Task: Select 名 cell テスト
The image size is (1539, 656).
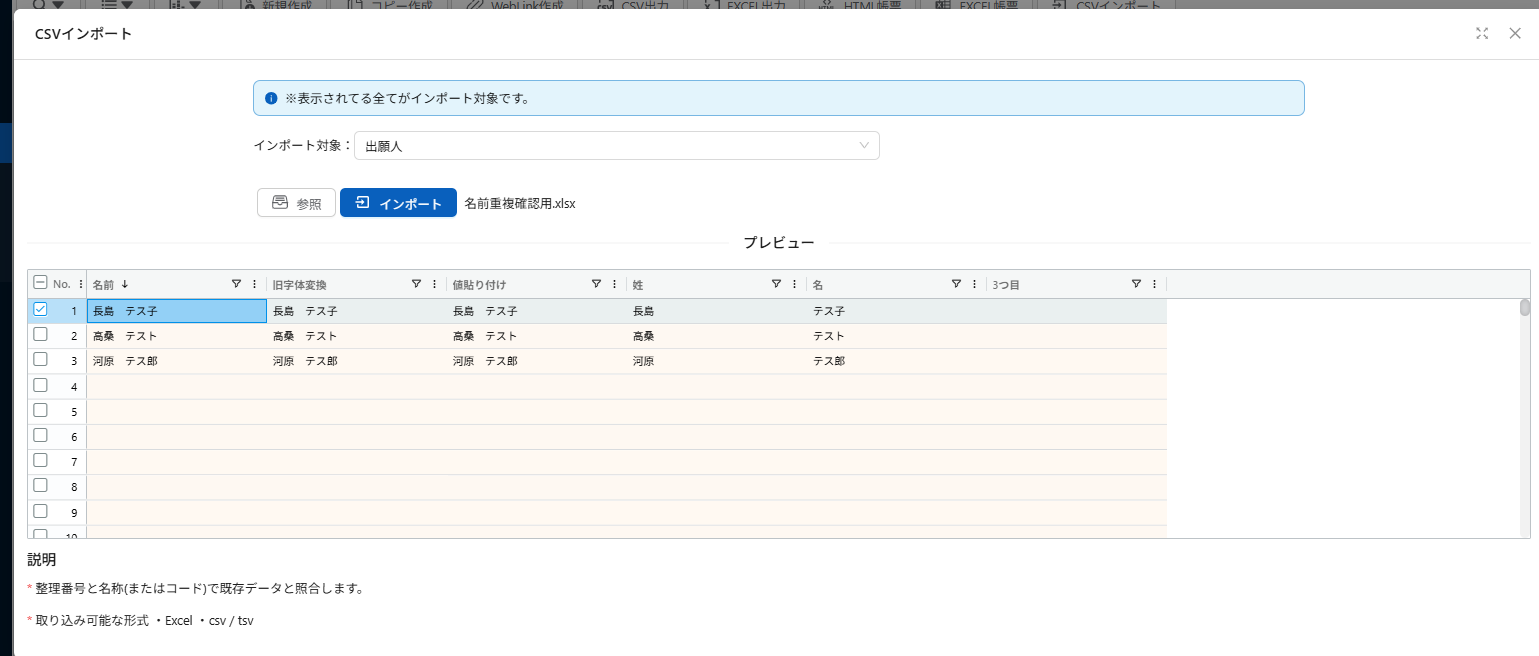Action: click(x=897, y=336)
